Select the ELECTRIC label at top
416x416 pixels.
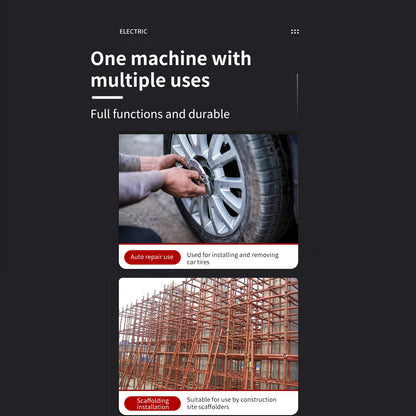pos(133,32)
